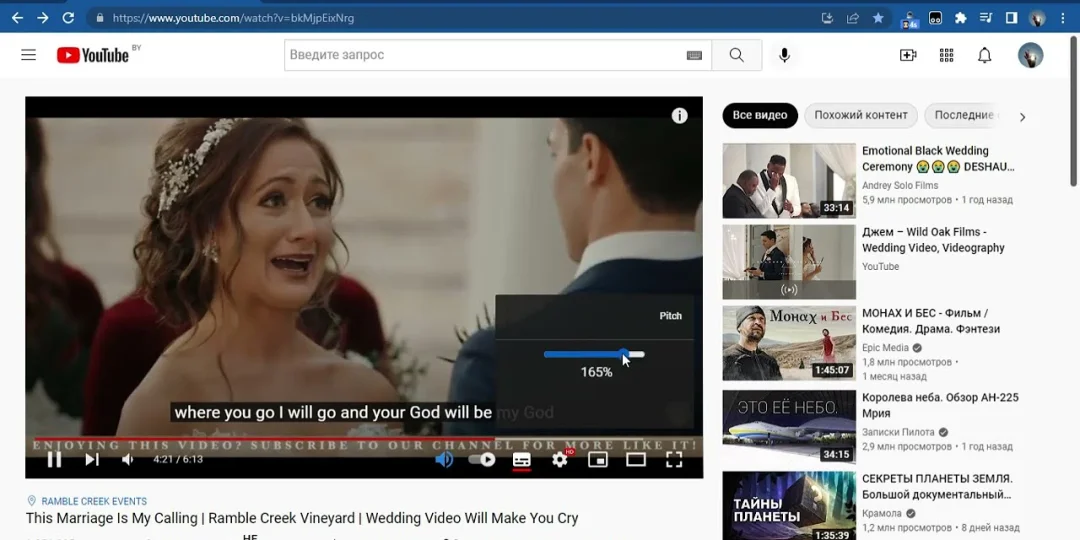Skip to the next video

pyautogui.click(x=92, y=459)
